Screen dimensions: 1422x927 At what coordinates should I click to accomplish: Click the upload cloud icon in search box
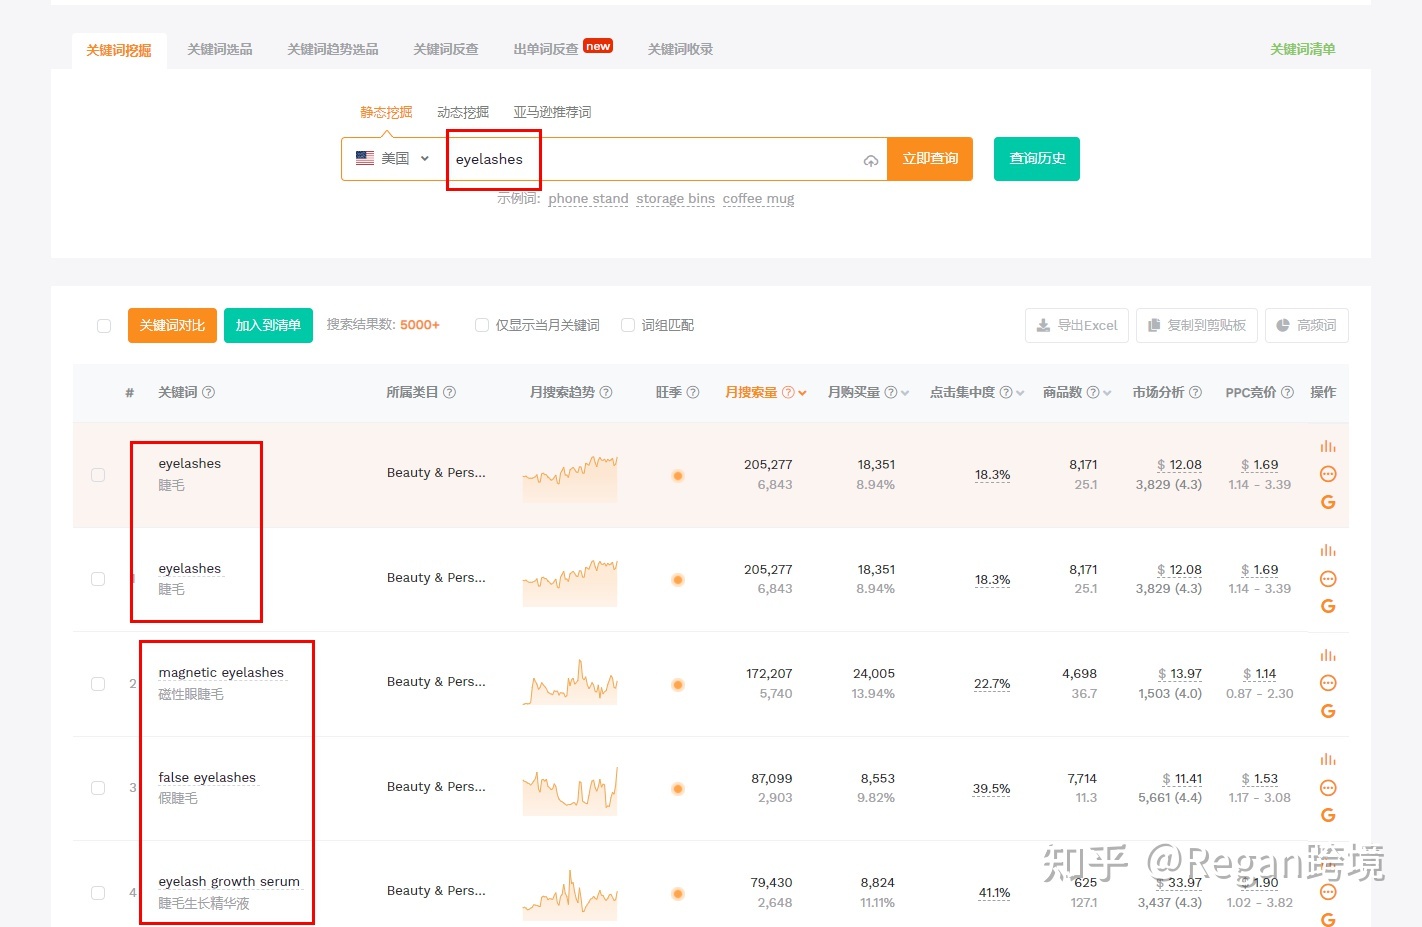click(x=871, y=160)
